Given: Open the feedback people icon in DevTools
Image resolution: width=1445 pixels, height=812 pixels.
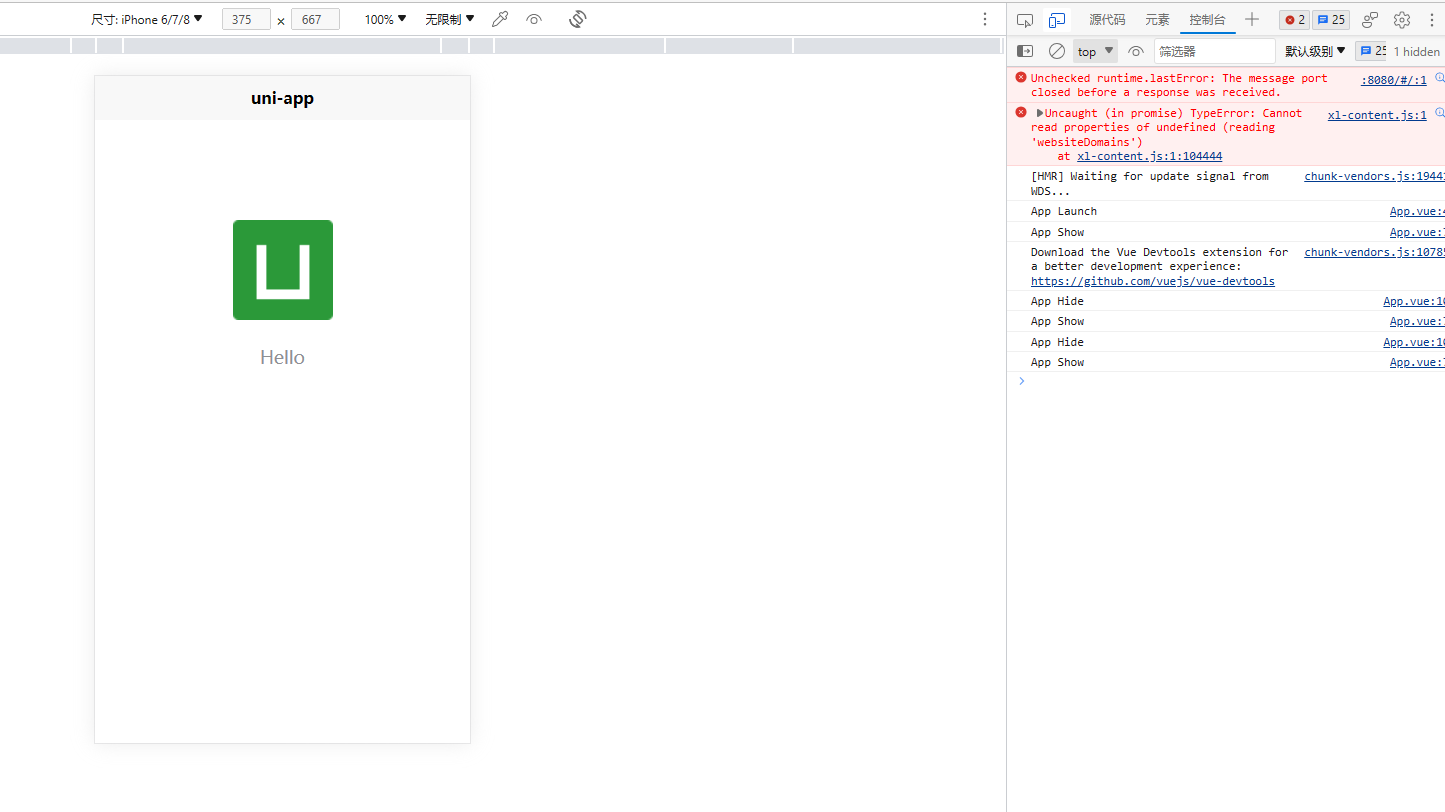Looking at the screenshot, I should pyautogui.click(x=1370, y=20).
